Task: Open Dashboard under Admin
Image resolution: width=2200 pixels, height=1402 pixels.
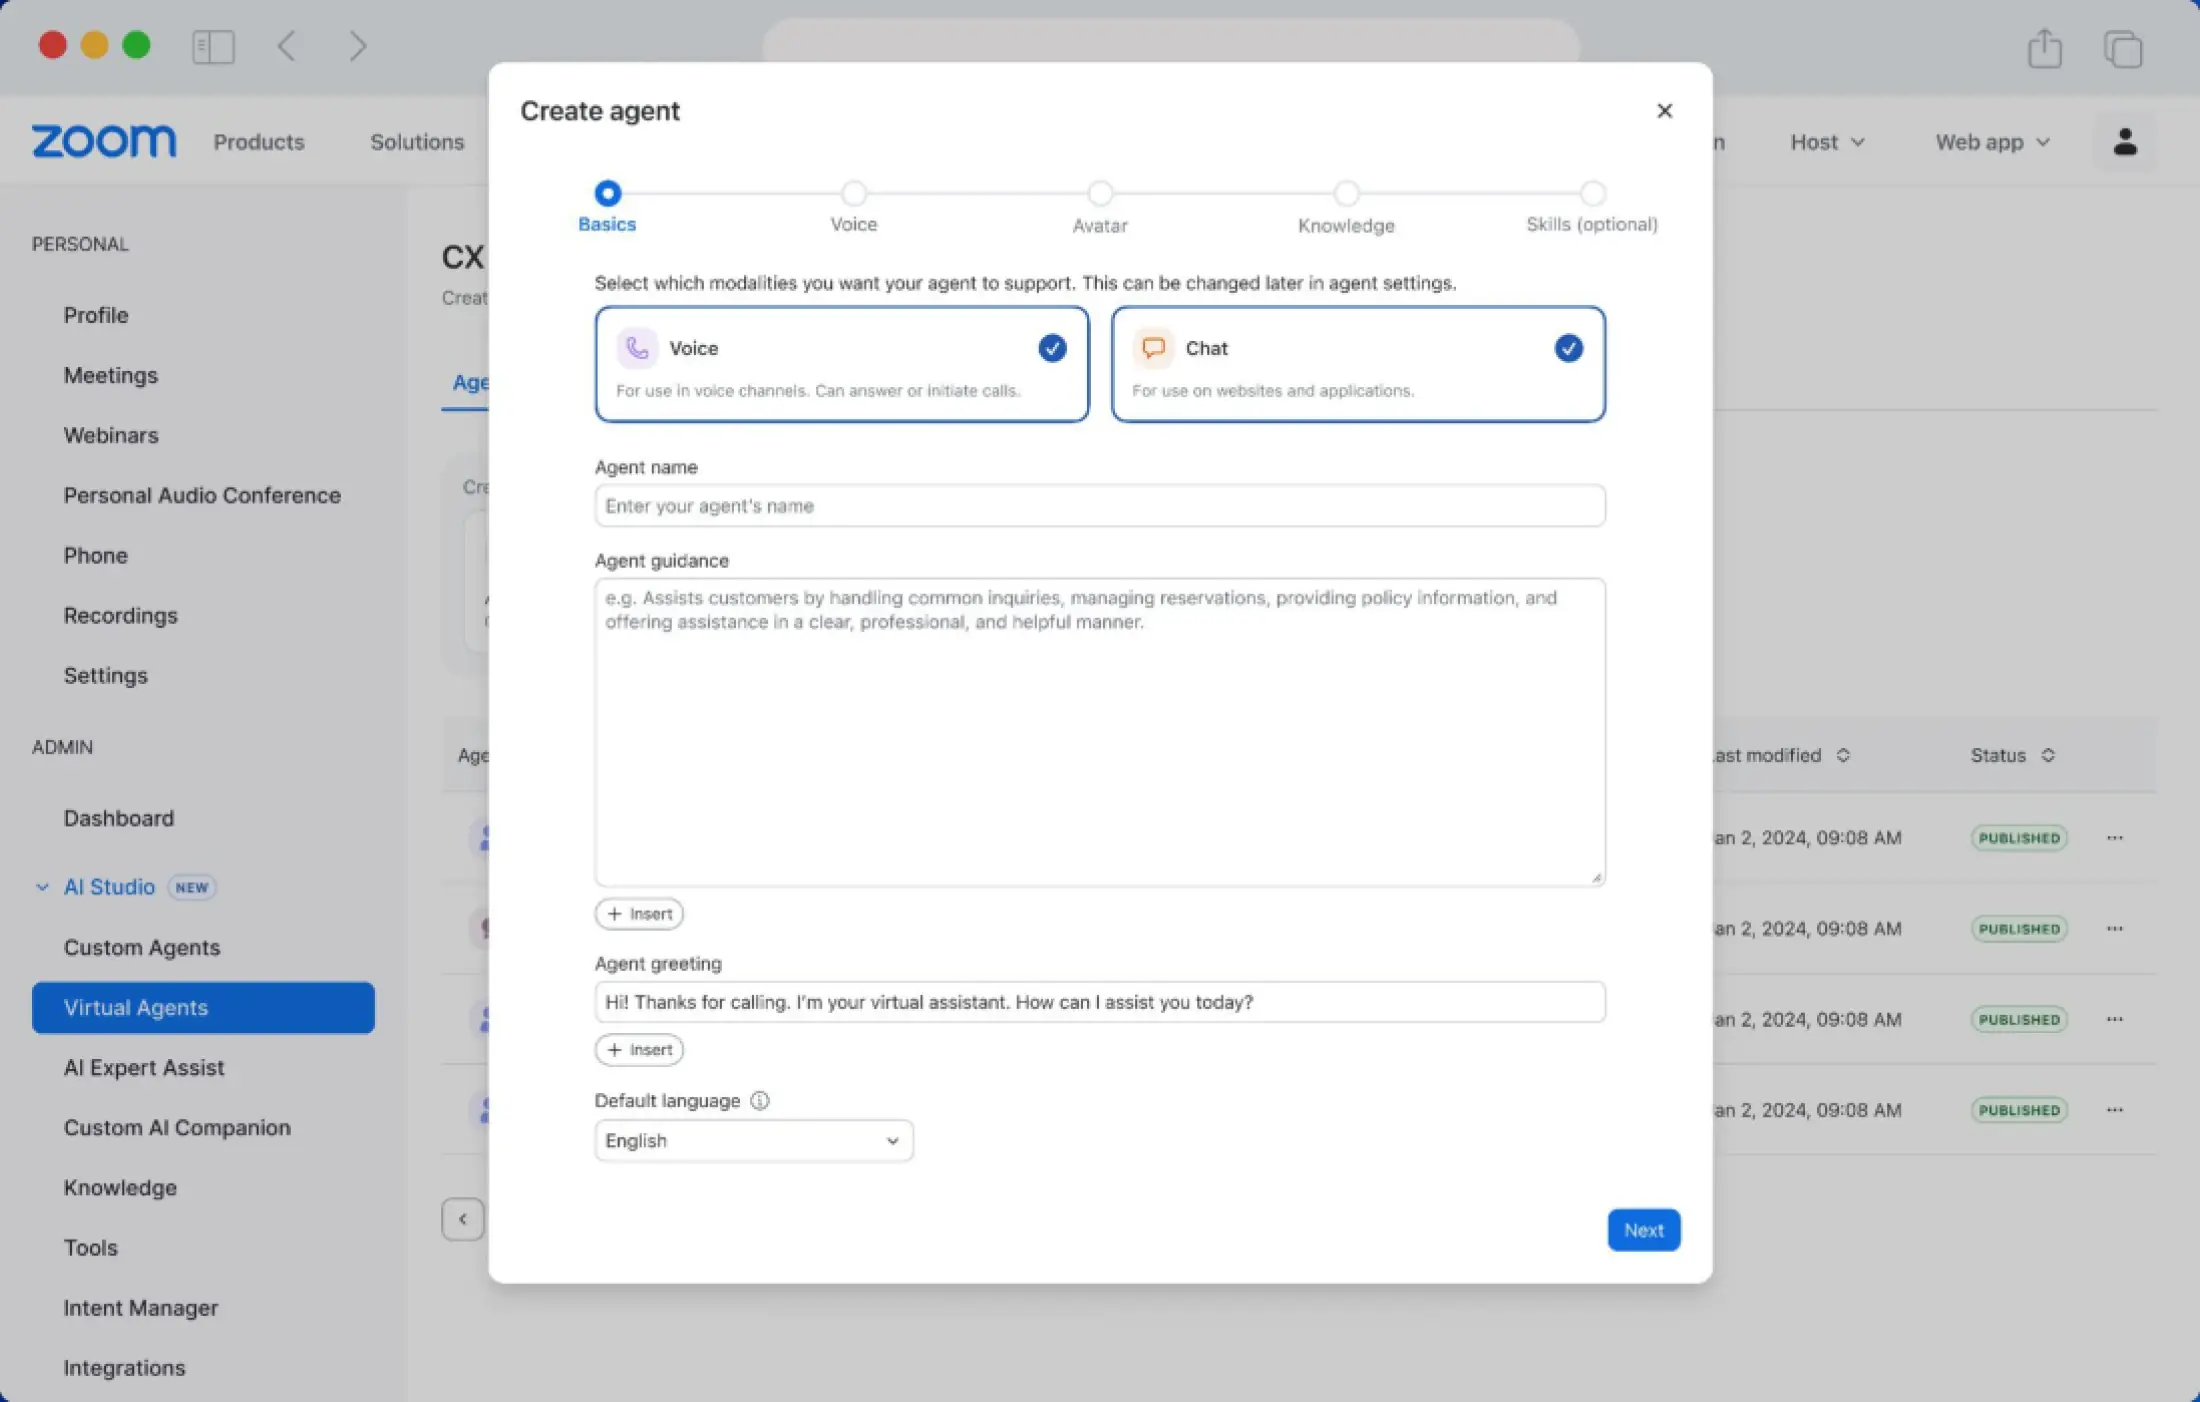Action: tap(119, 818)
